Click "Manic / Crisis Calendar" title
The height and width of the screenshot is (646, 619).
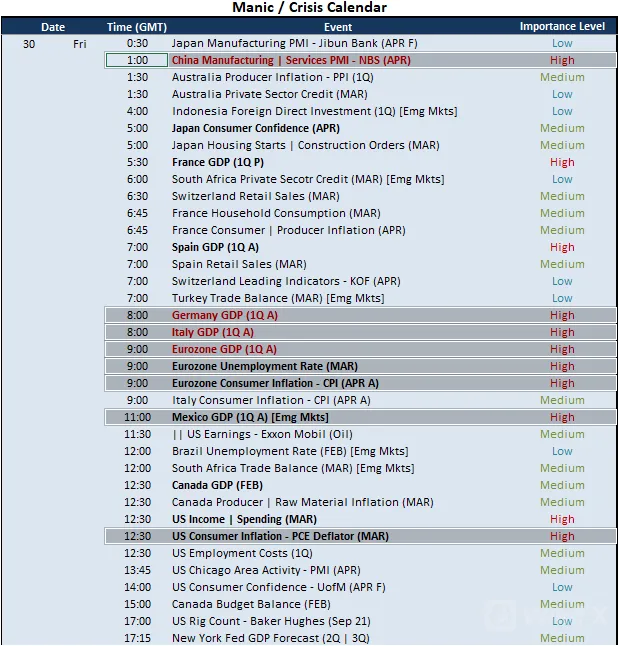coord(310,7)
